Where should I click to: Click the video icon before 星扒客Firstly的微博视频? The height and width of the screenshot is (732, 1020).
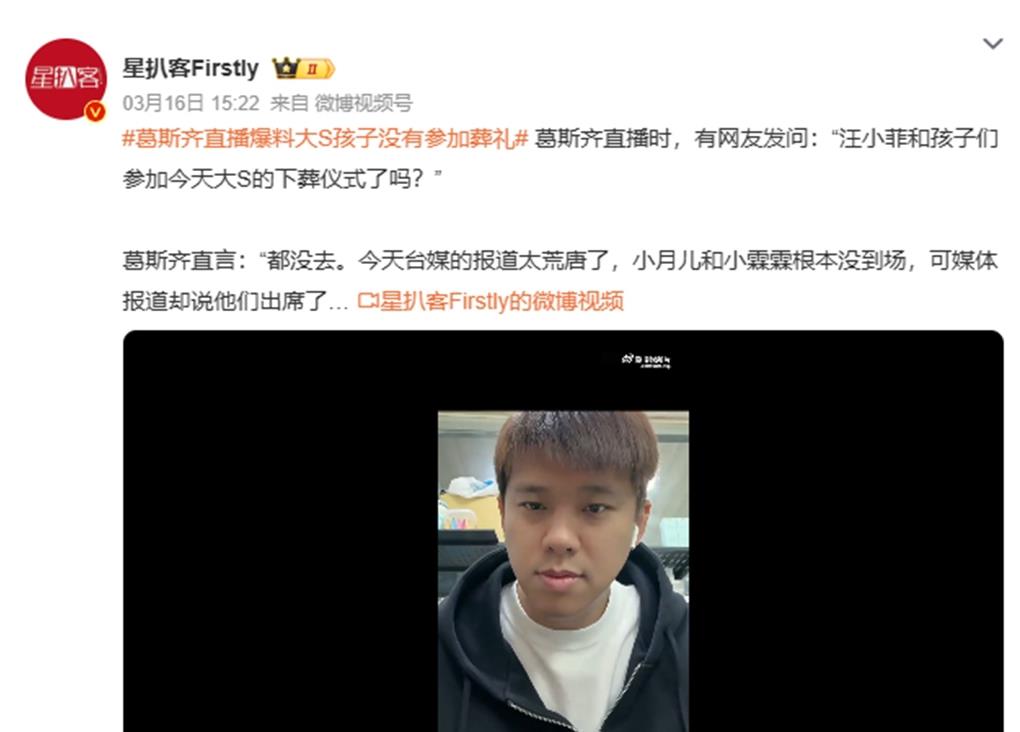(x=368, y=301)
